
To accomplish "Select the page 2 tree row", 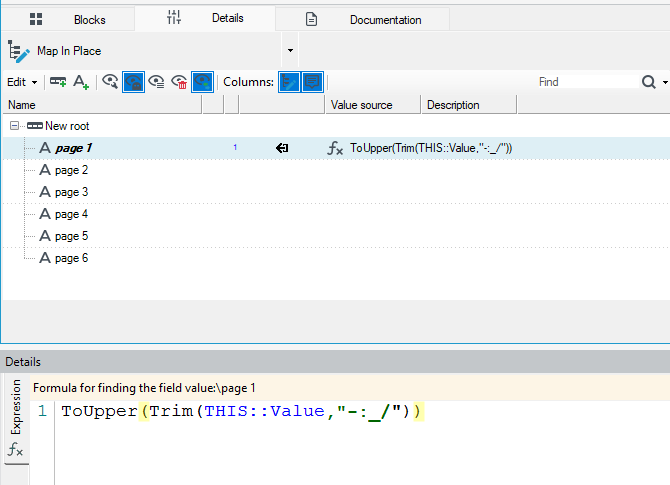I will click(x=336, y=170).
